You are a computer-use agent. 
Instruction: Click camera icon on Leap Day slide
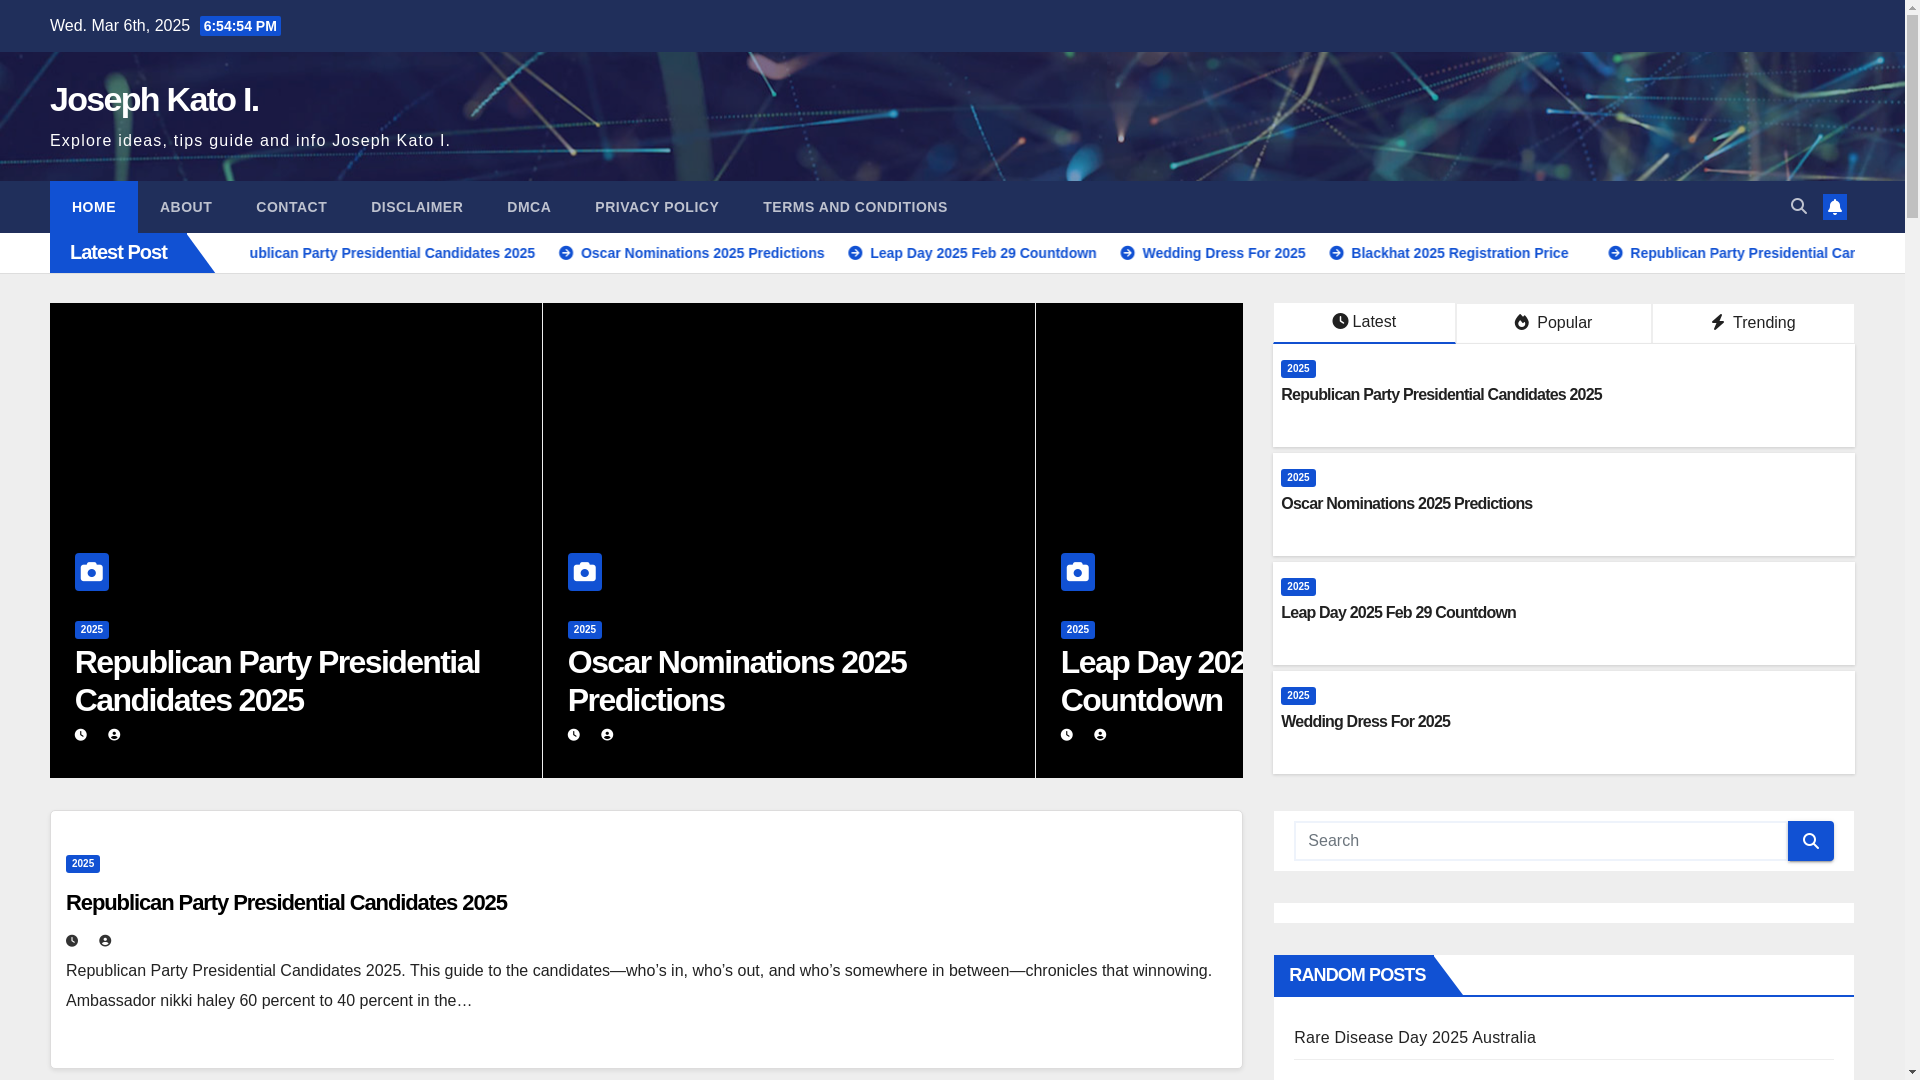(1078, 572)
